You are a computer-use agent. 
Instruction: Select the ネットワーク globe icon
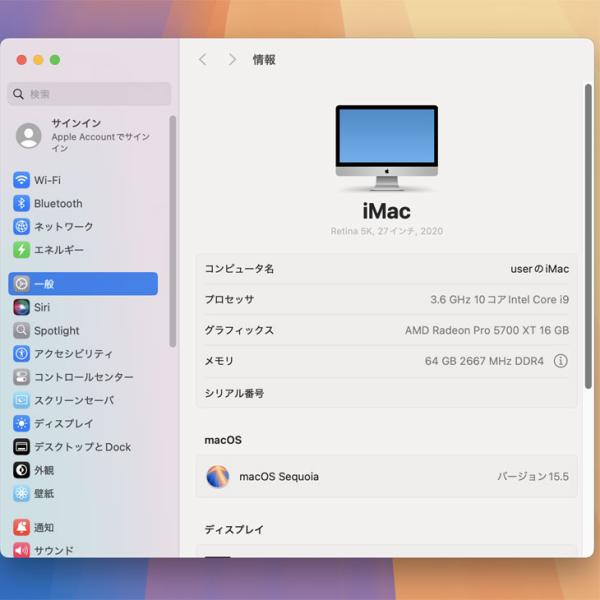coord(21,227)
